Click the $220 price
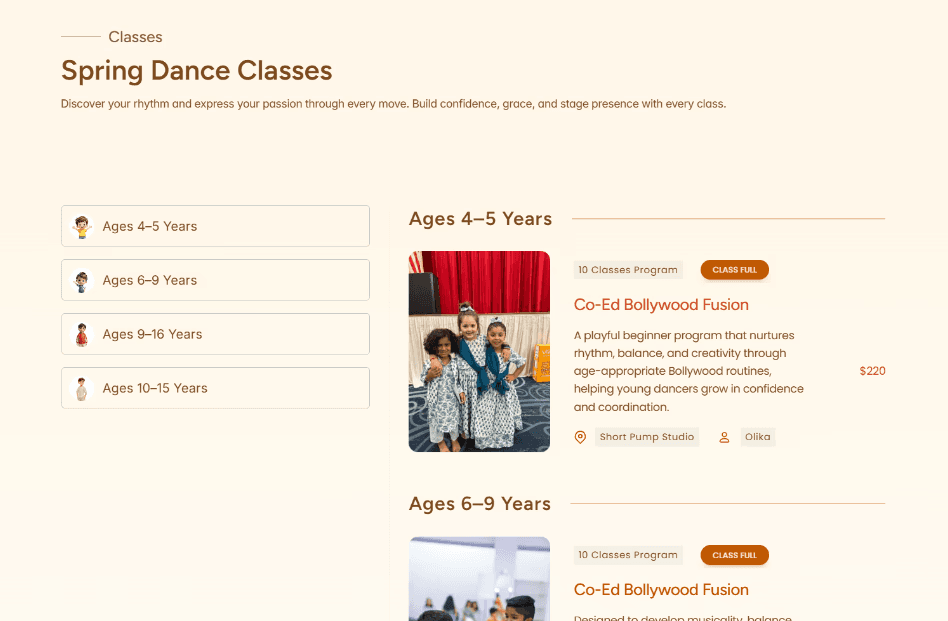This screenshot has height=621, width=948. tap(872, 371)
